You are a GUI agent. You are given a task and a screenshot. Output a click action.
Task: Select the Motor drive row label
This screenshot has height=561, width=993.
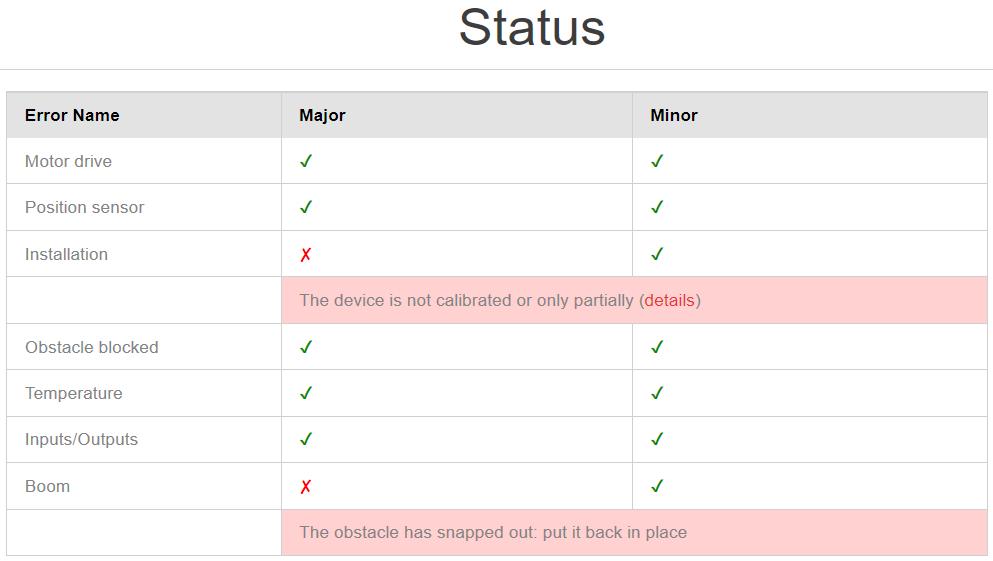(68, 161)
